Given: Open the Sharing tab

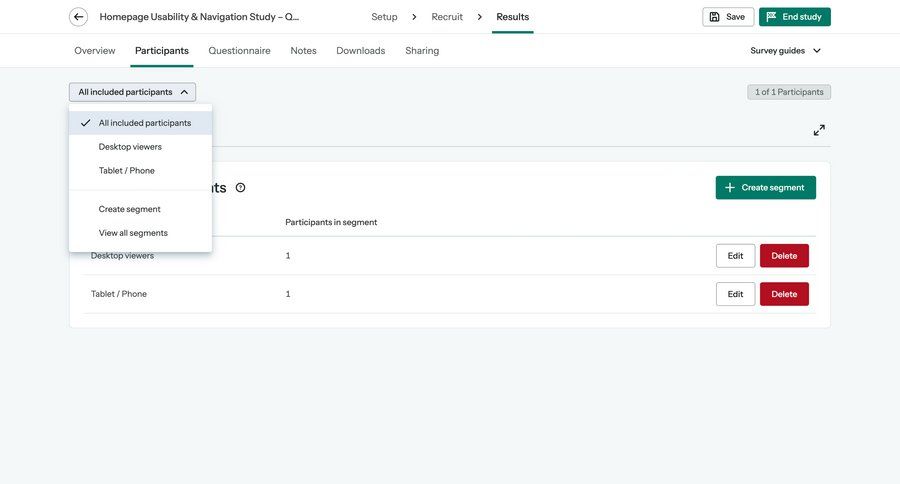Looking at the screenshot, I should coord(422,51).
